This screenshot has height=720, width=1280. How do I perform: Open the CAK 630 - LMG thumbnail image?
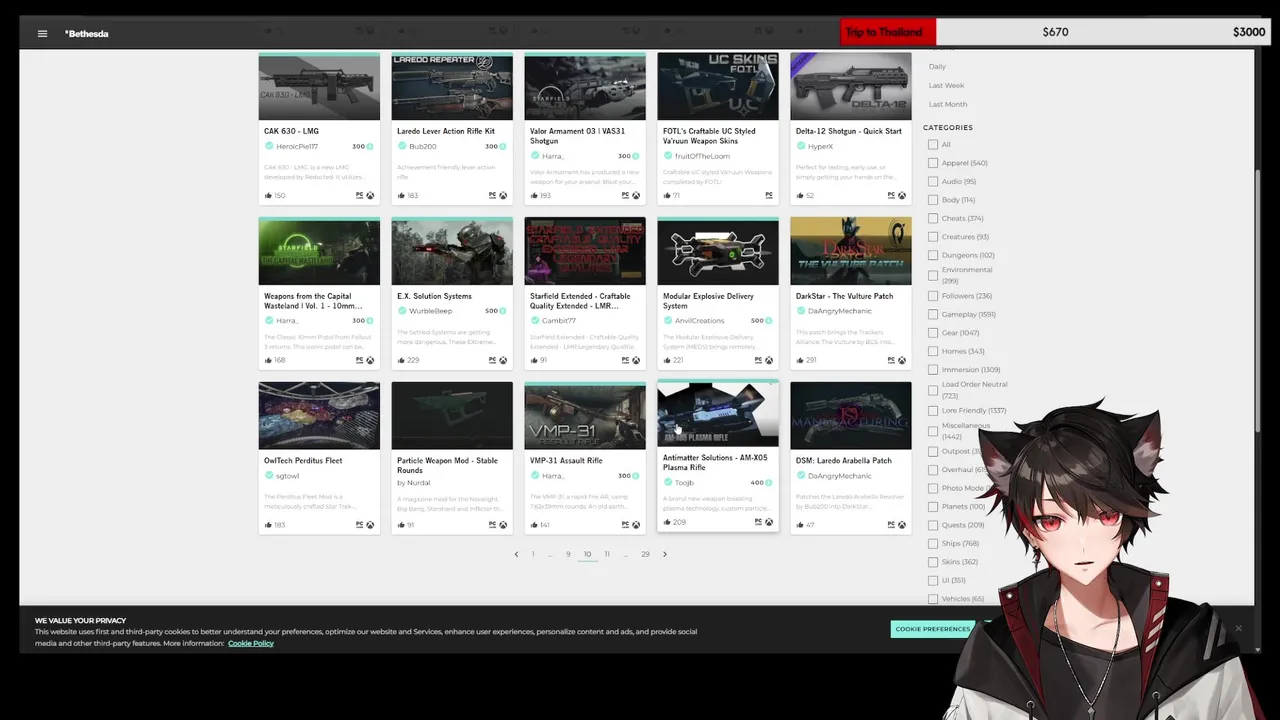(319, 87)
